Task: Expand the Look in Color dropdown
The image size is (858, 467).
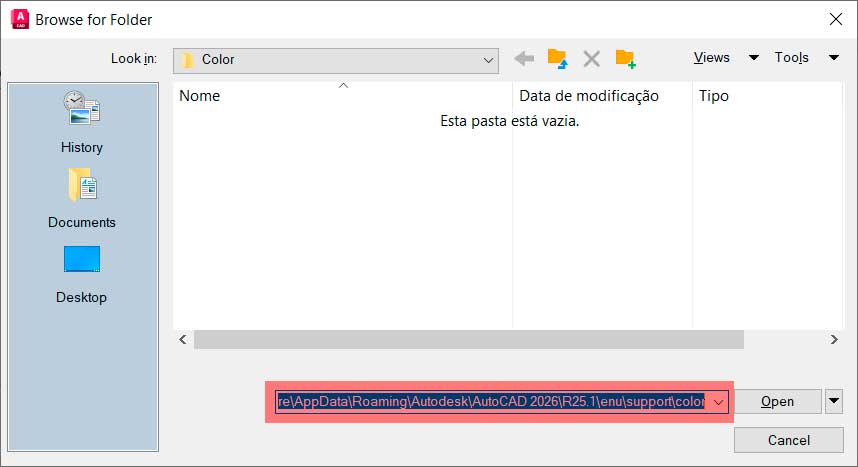Action: 335,60
